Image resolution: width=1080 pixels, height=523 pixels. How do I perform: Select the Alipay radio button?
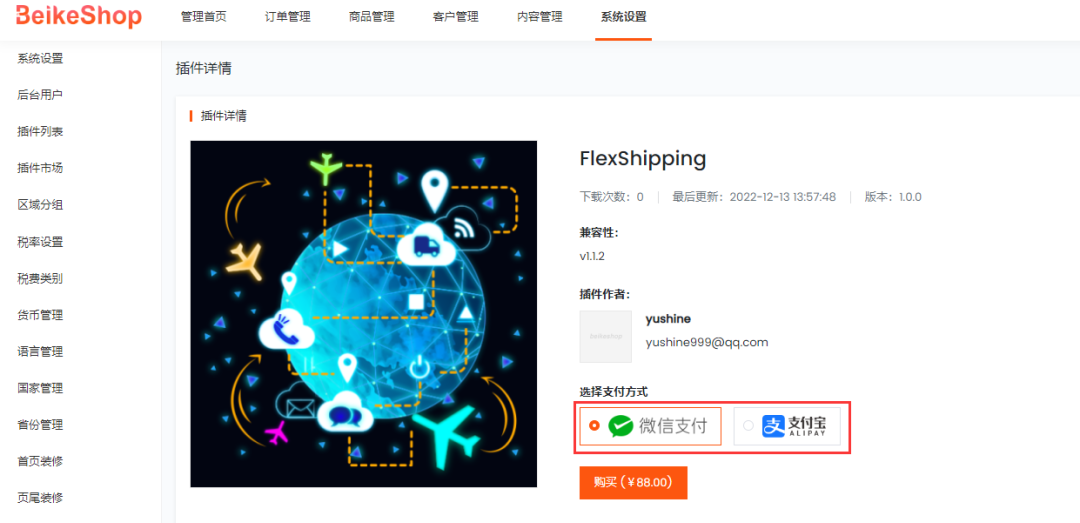click(748, 426)
